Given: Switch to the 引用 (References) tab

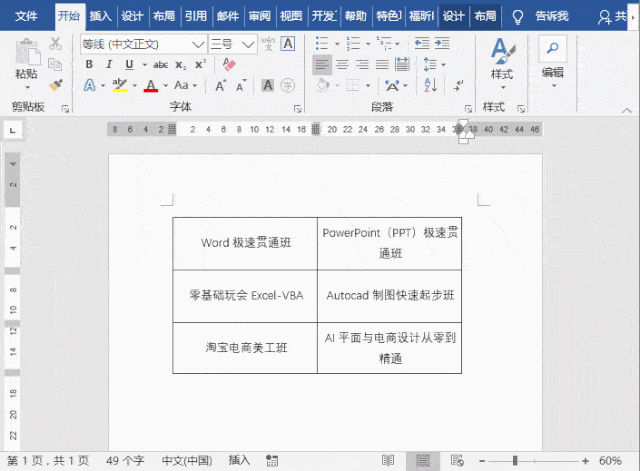Looking at the screenshot, I should pos(196,16).
